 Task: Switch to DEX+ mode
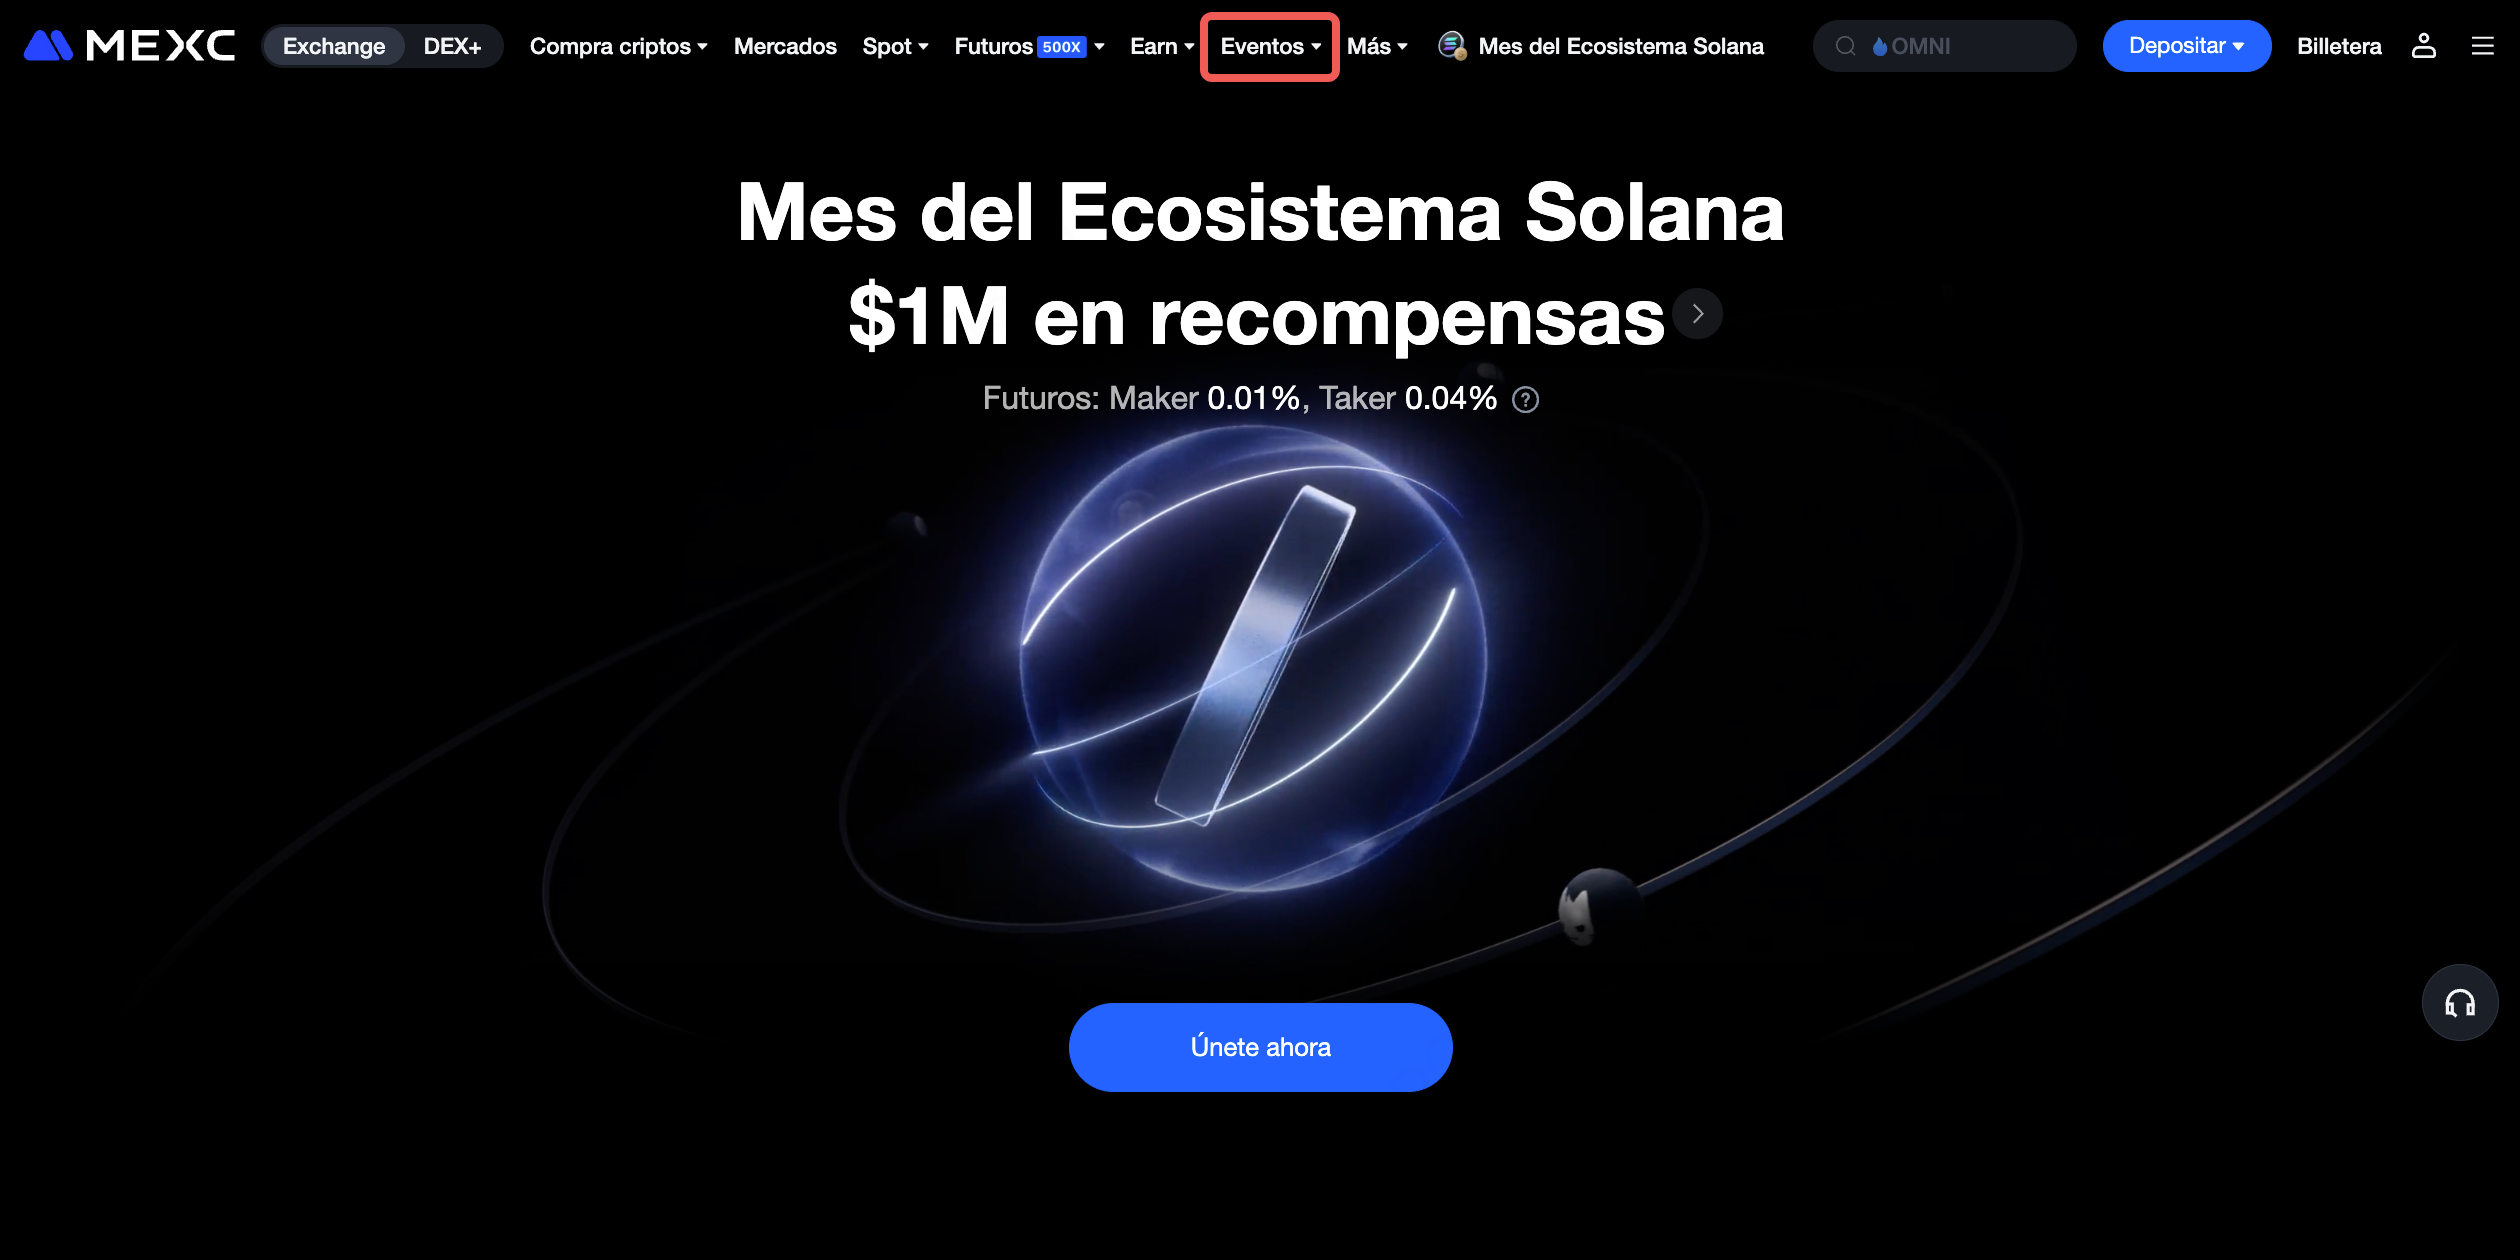coord(452,46)
